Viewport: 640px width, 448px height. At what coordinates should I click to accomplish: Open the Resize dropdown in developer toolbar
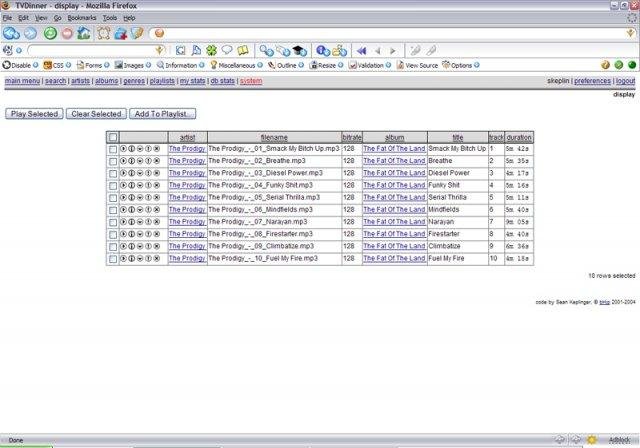[x=327, y=65]
